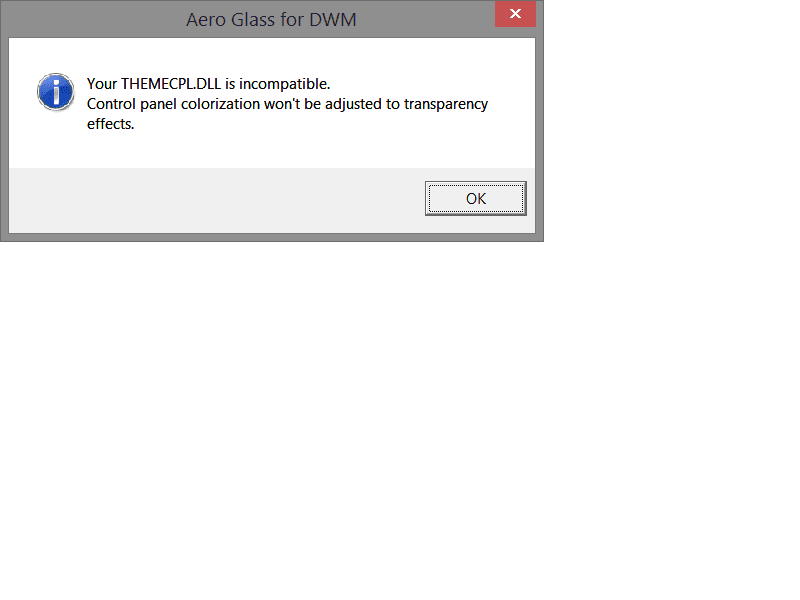Click the word colorization in the dialog text

click(x=220, y=104)
